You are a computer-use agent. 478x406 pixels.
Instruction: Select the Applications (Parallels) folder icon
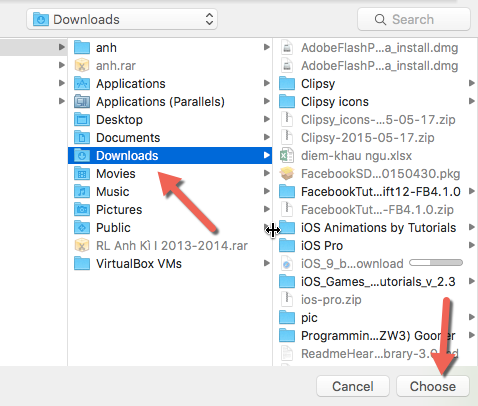pos(82,101)
